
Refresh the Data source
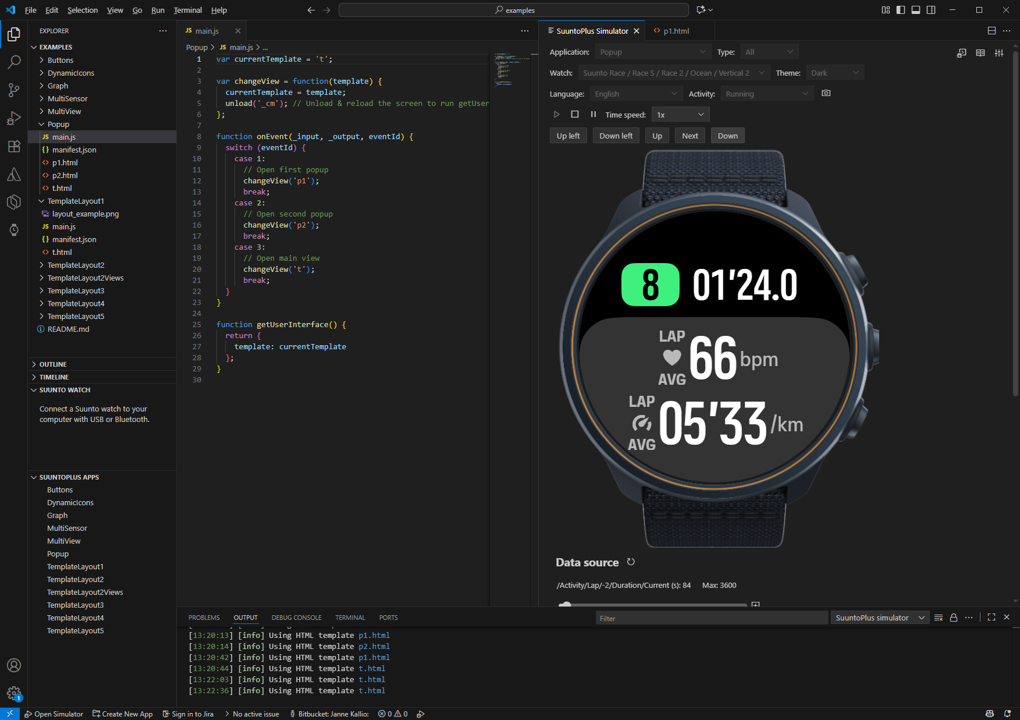click(x=631, y=562)
